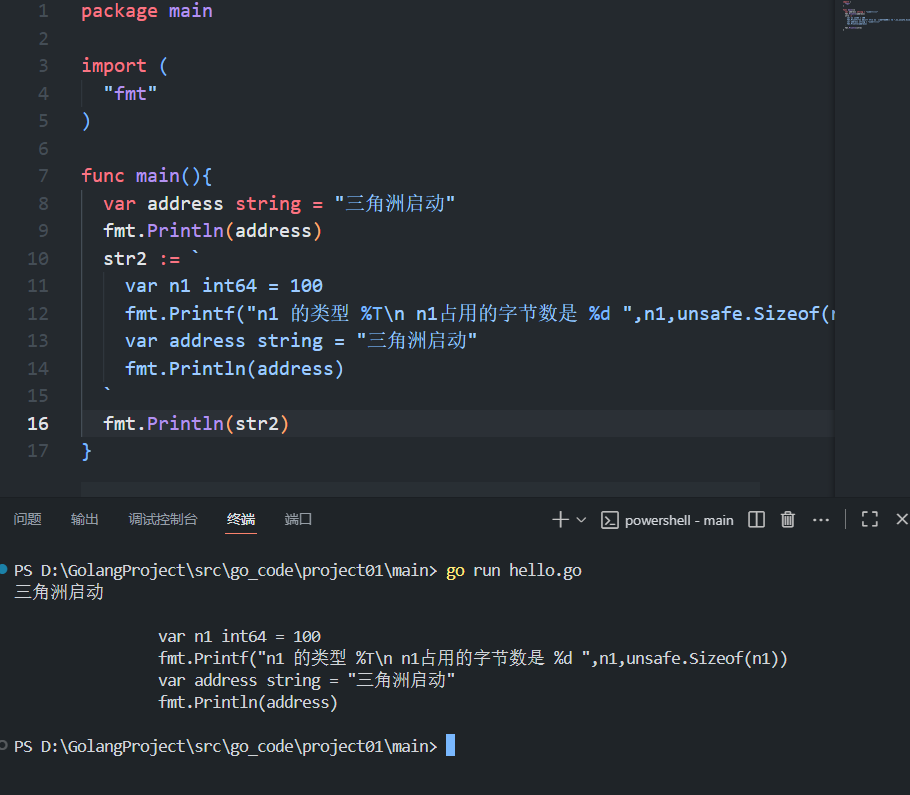The width and height of the screenshot is (910, 795).
Task: Split the terminal with the split icon
Action: tap(757, 519)
